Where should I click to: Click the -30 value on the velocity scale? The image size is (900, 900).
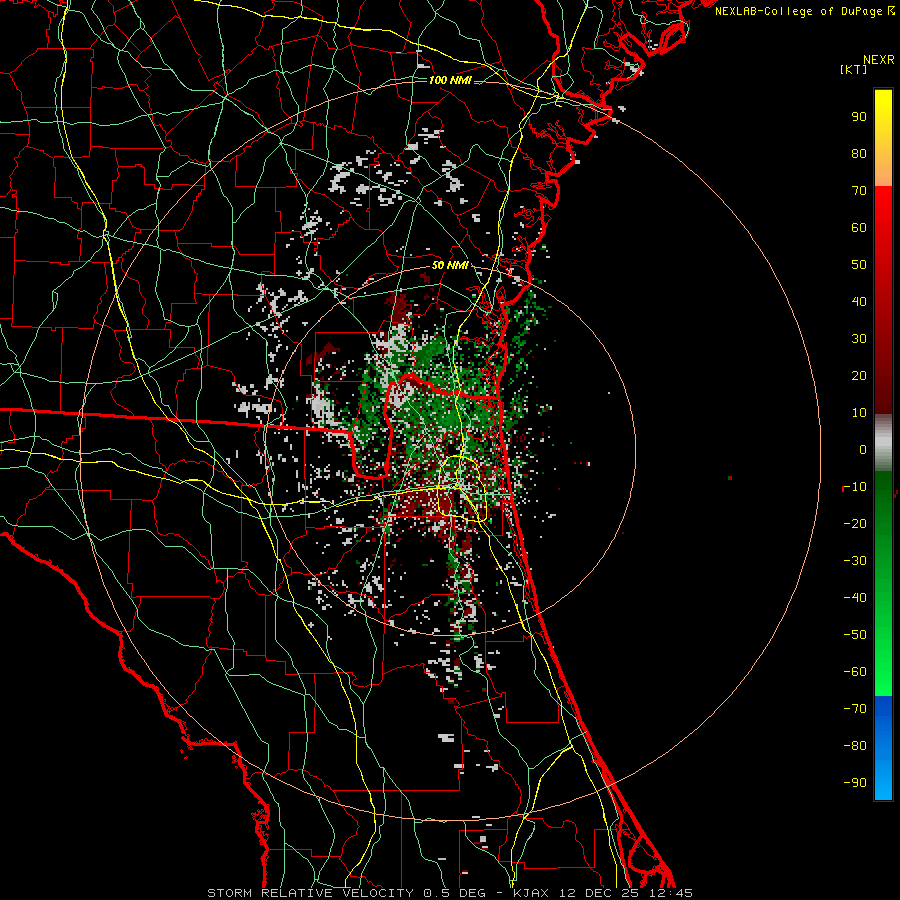point(855,561)
